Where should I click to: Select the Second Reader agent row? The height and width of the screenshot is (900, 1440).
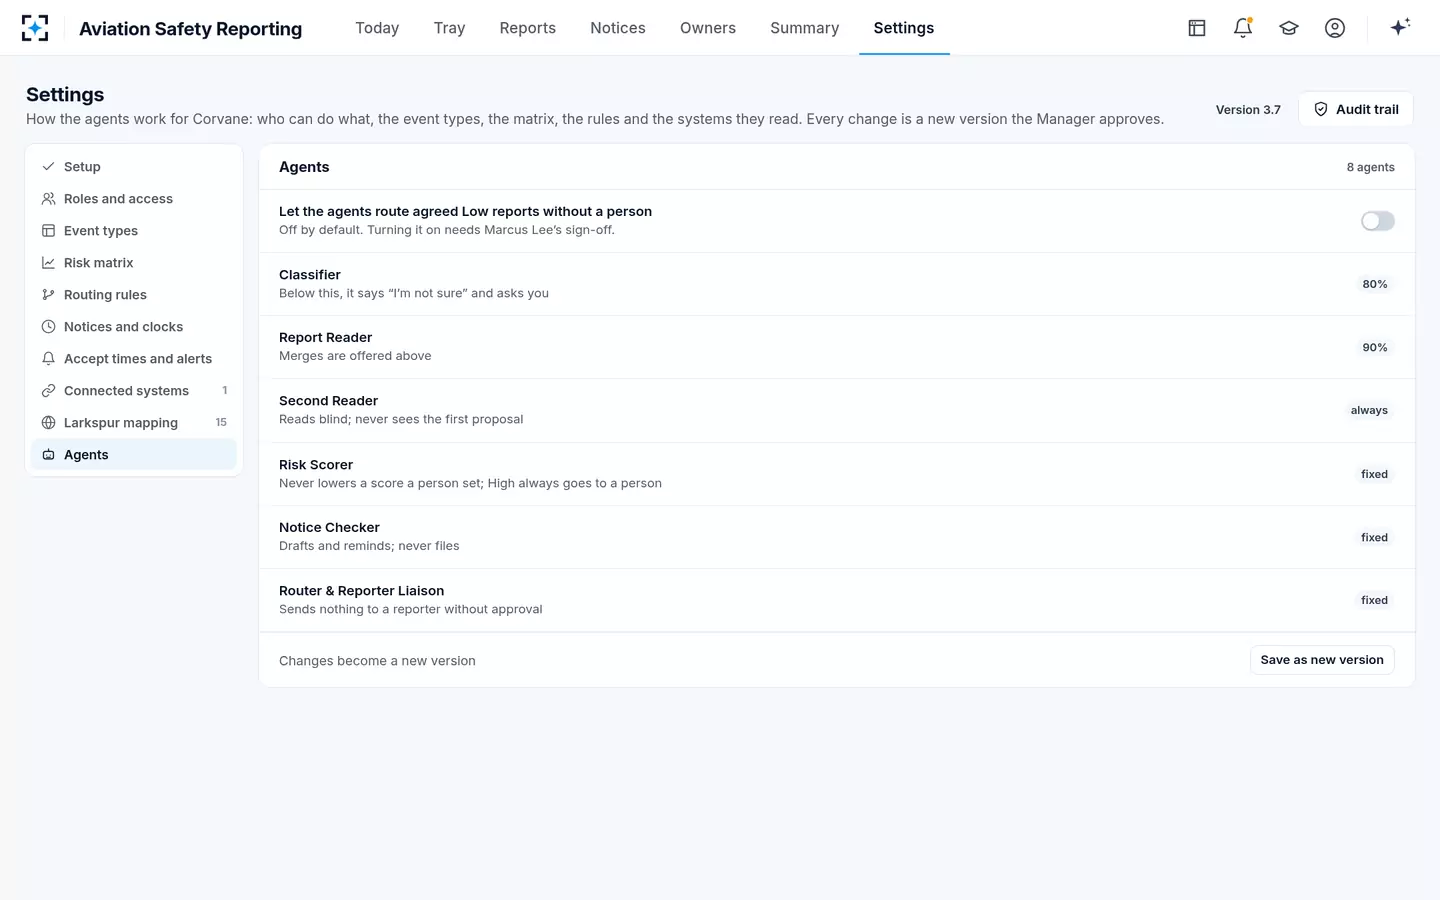point(837,410)
